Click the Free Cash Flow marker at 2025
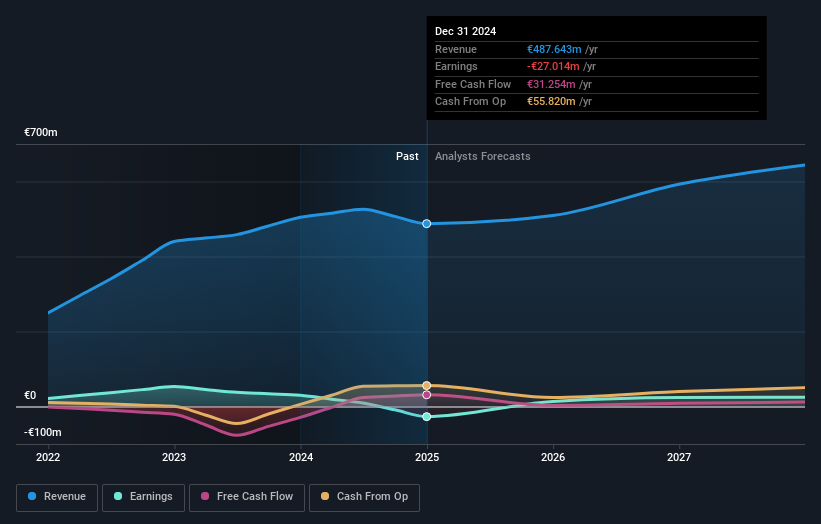 pyautogui.click(x=427, y=395)
